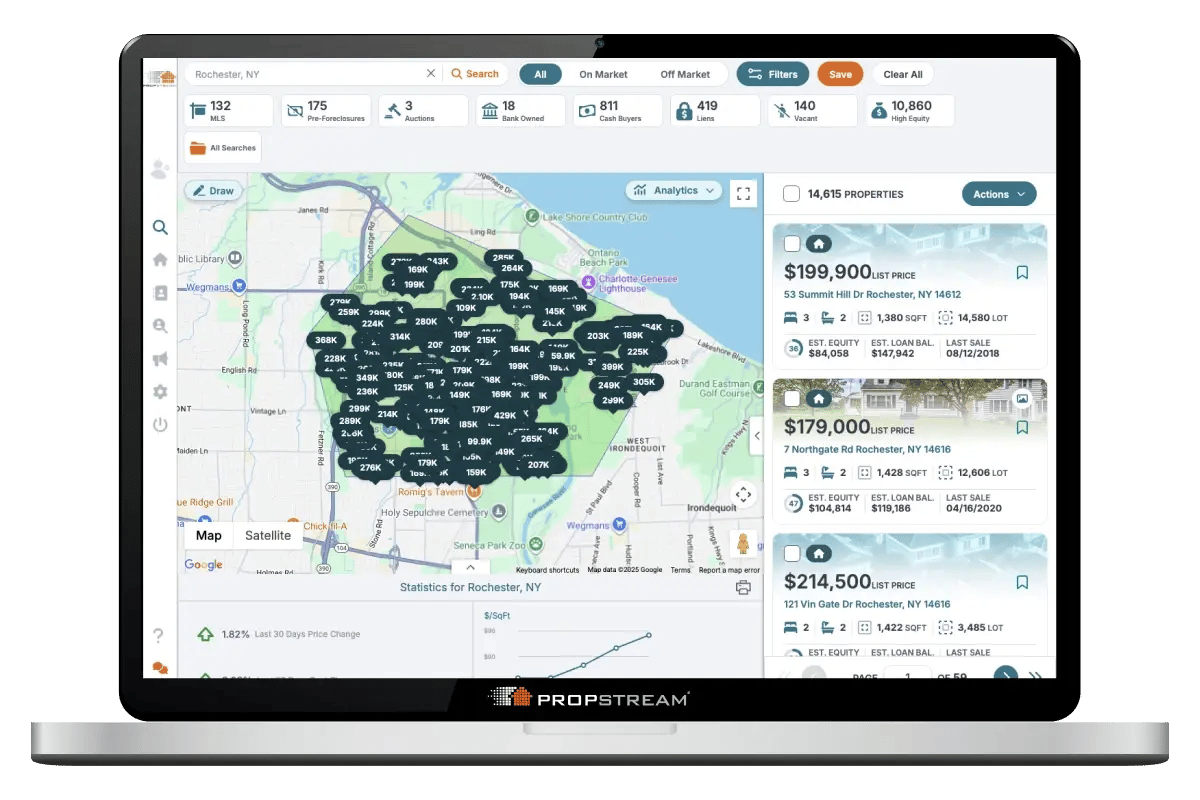Check the box on the $214,500 Vin Gate listing
Image resolution: width=1200 pixels, height=800 pixels.
[793, 553]
